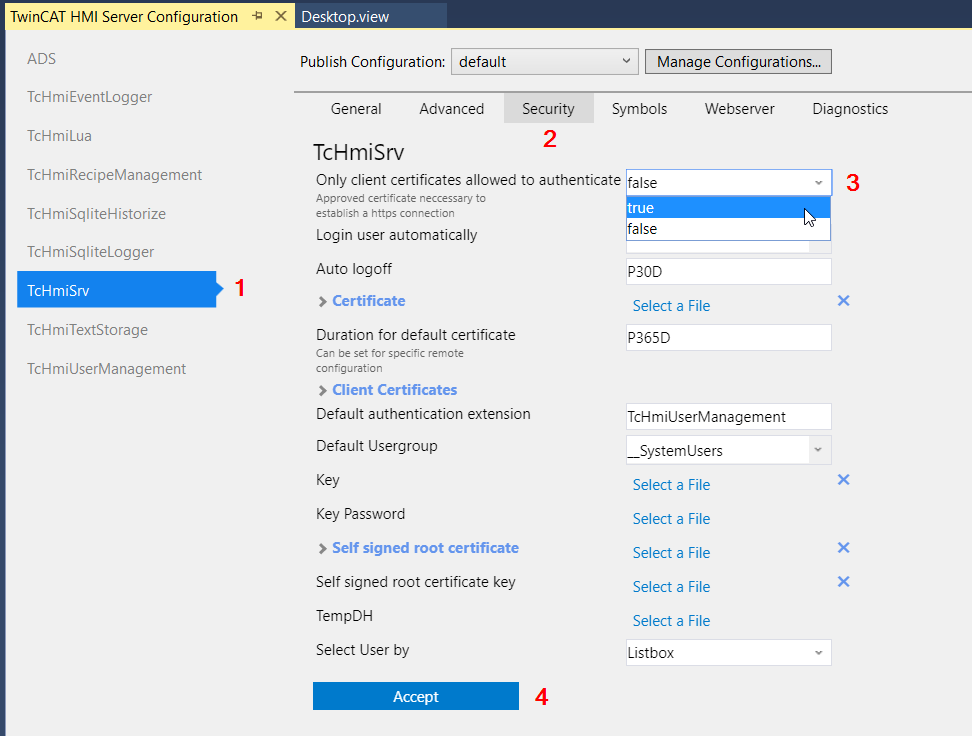
Task: Show the Diagnostics tab
Action: point(850,109)
